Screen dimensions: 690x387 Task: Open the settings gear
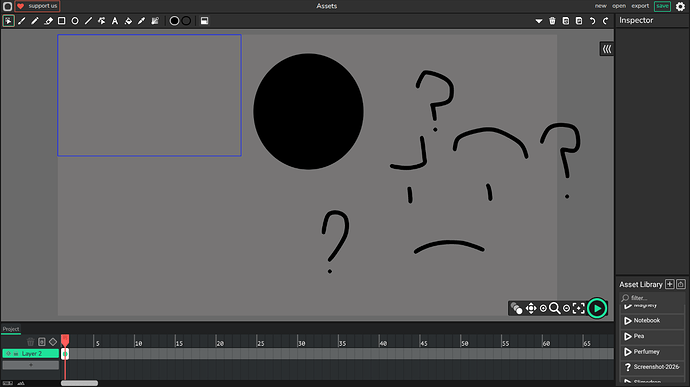coord(680,6)
